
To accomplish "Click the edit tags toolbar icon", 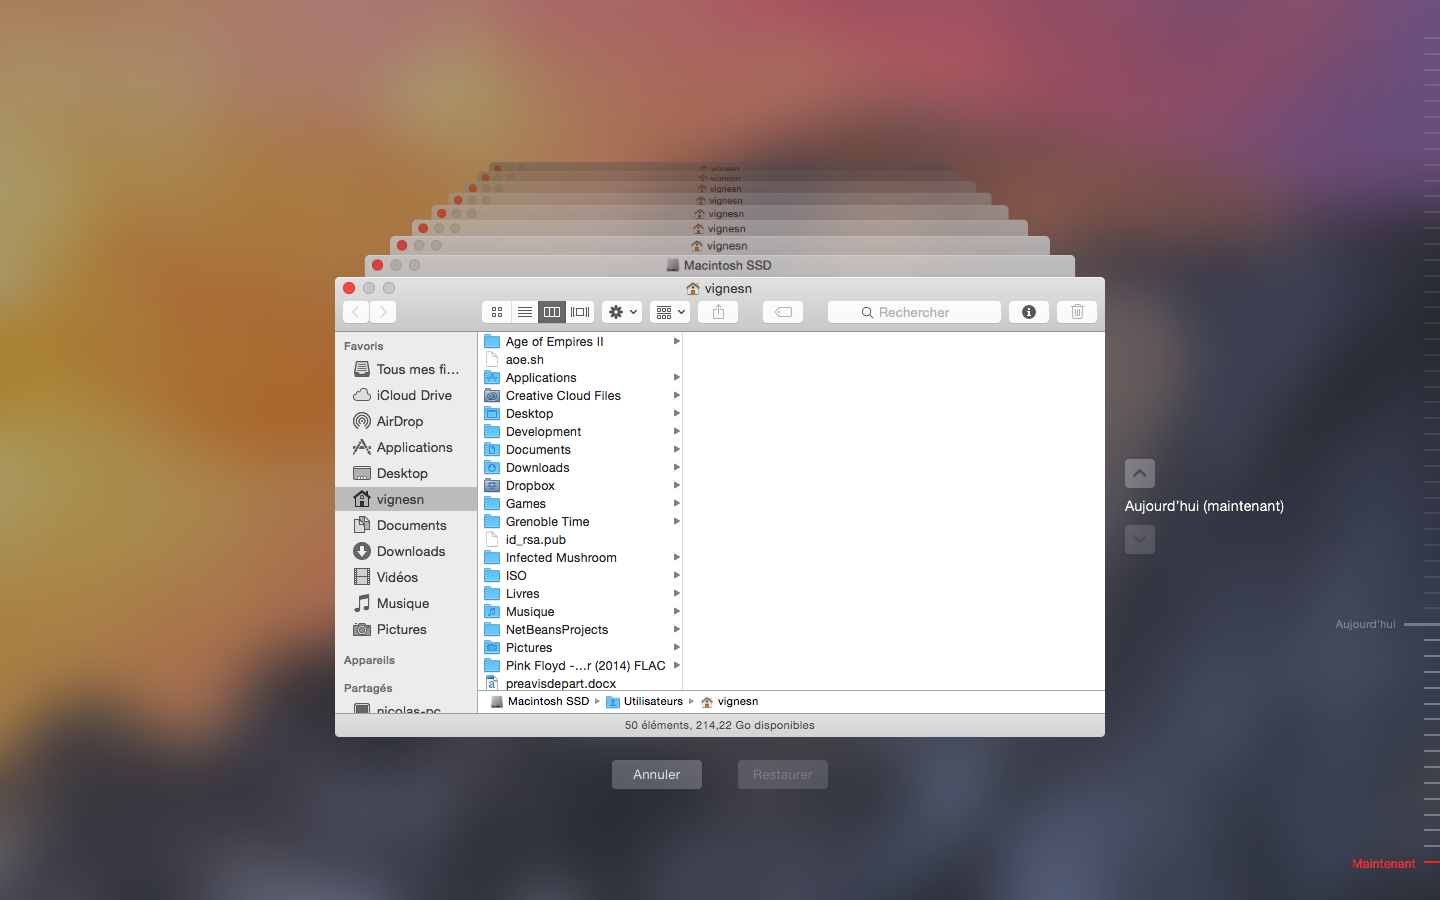I will pos(783,312).
